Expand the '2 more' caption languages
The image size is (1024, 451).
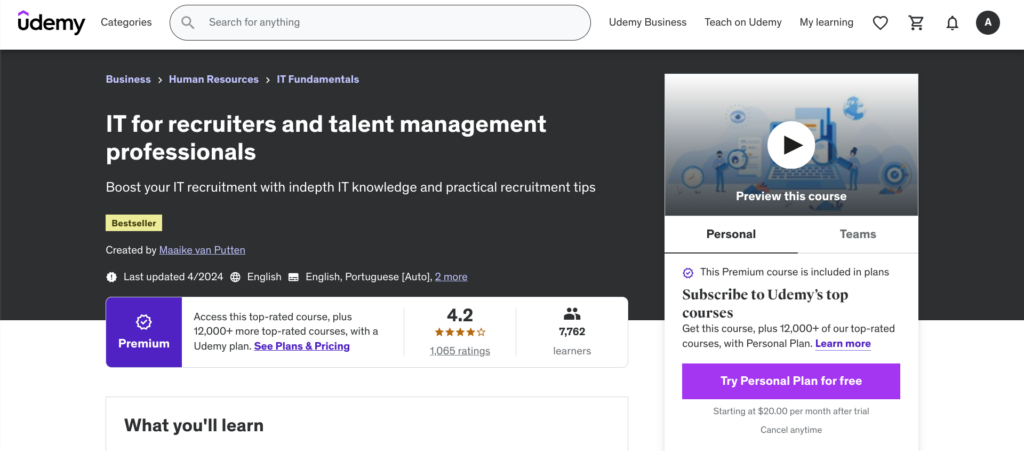pyautogui.click(x=451, y=277)
